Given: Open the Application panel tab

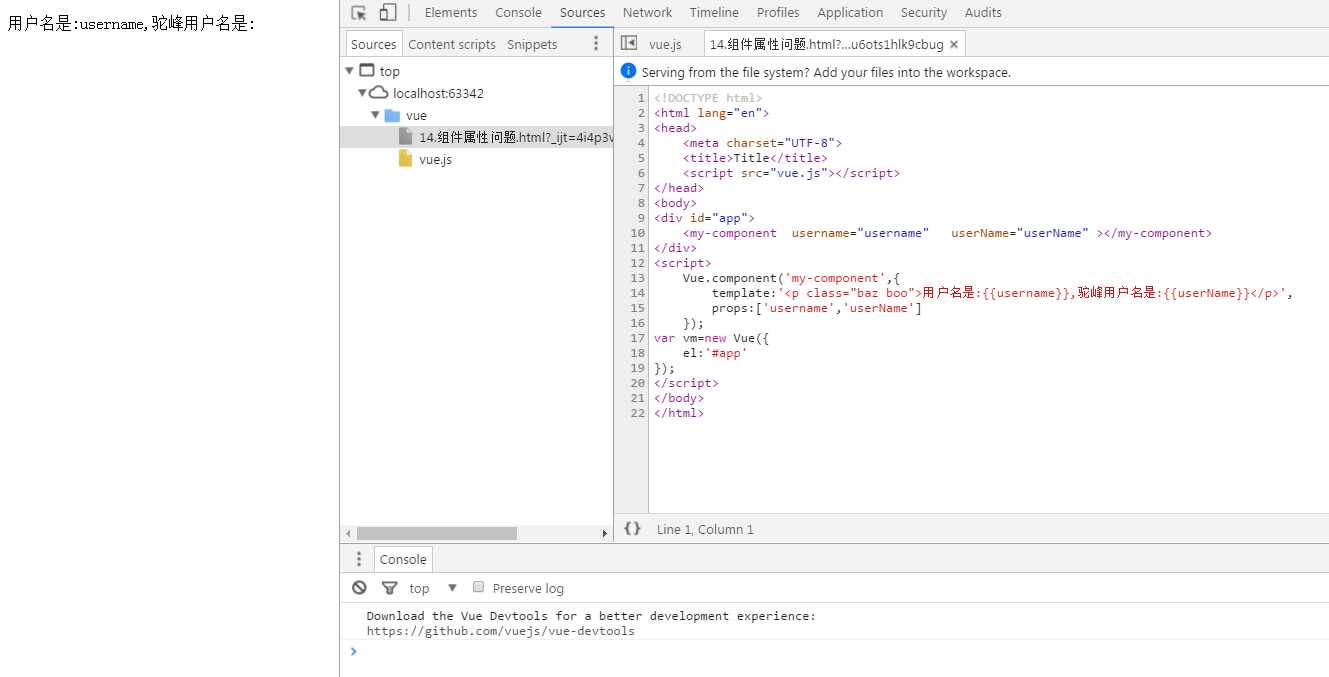Looking at the screenshot, I should [x=850, y=13].
